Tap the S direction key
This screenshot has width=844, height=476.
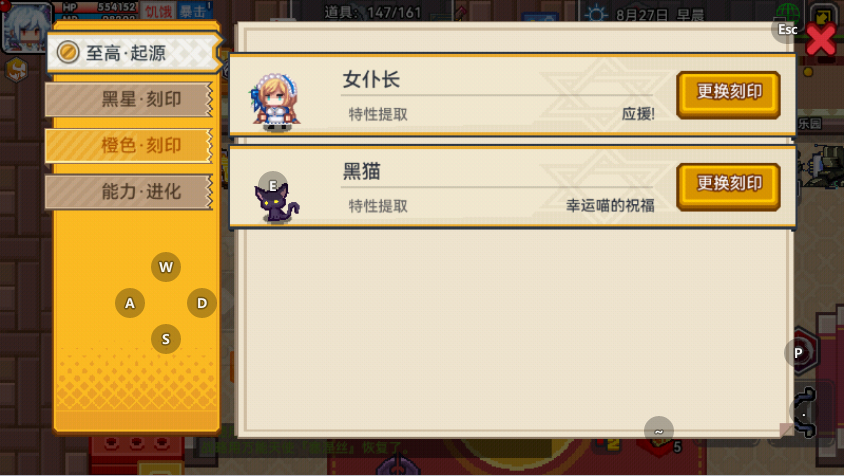(x=166, y=339)
